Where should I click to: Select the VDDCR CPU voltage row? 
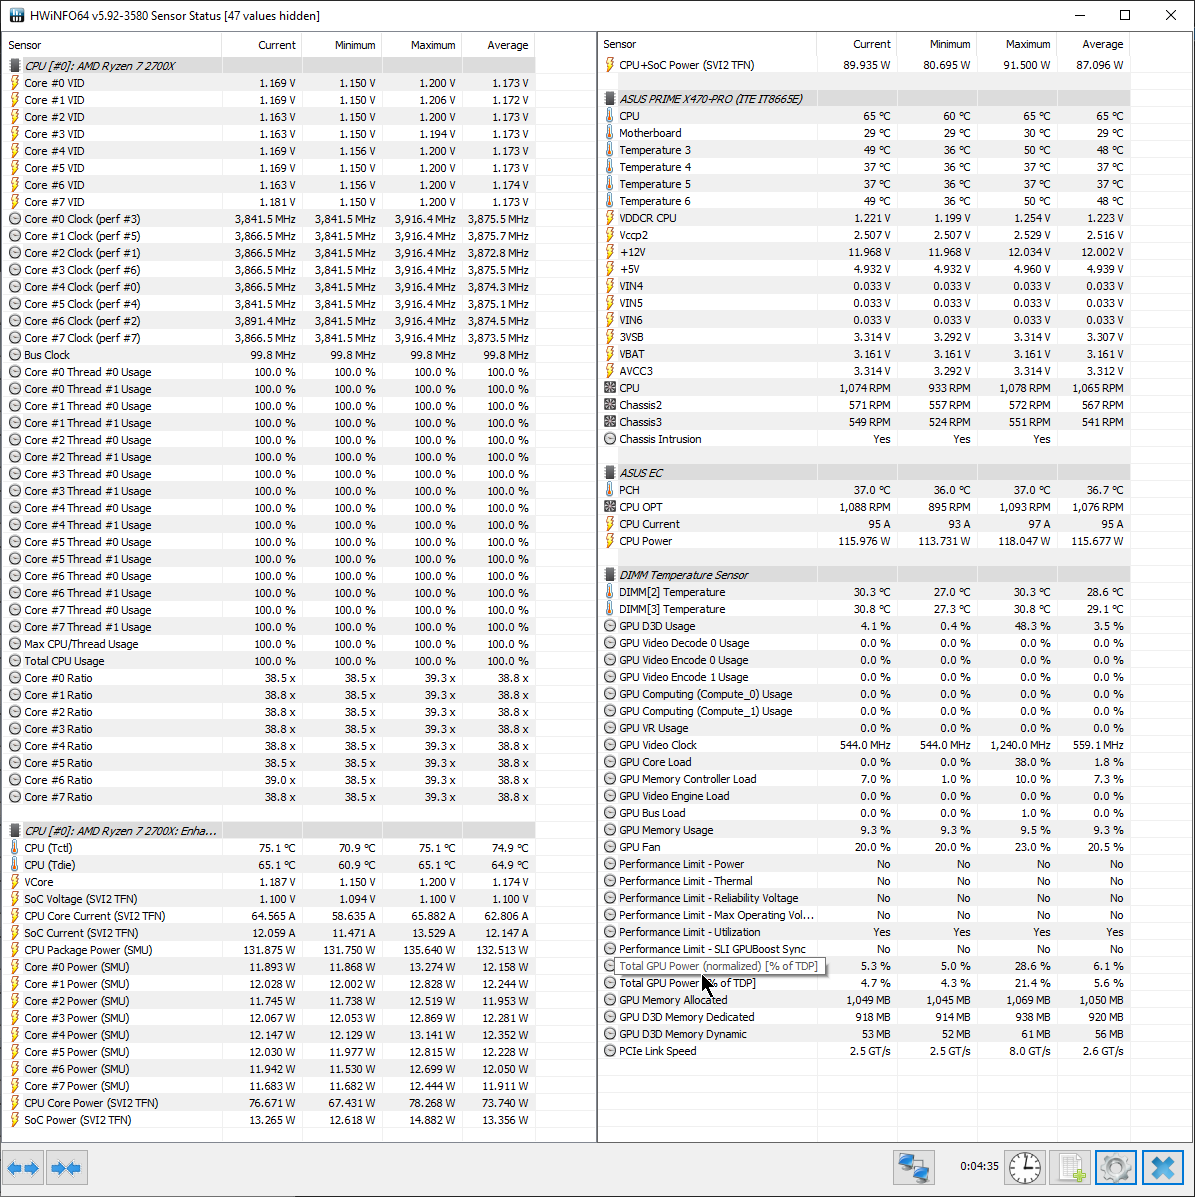click(864, 218)
